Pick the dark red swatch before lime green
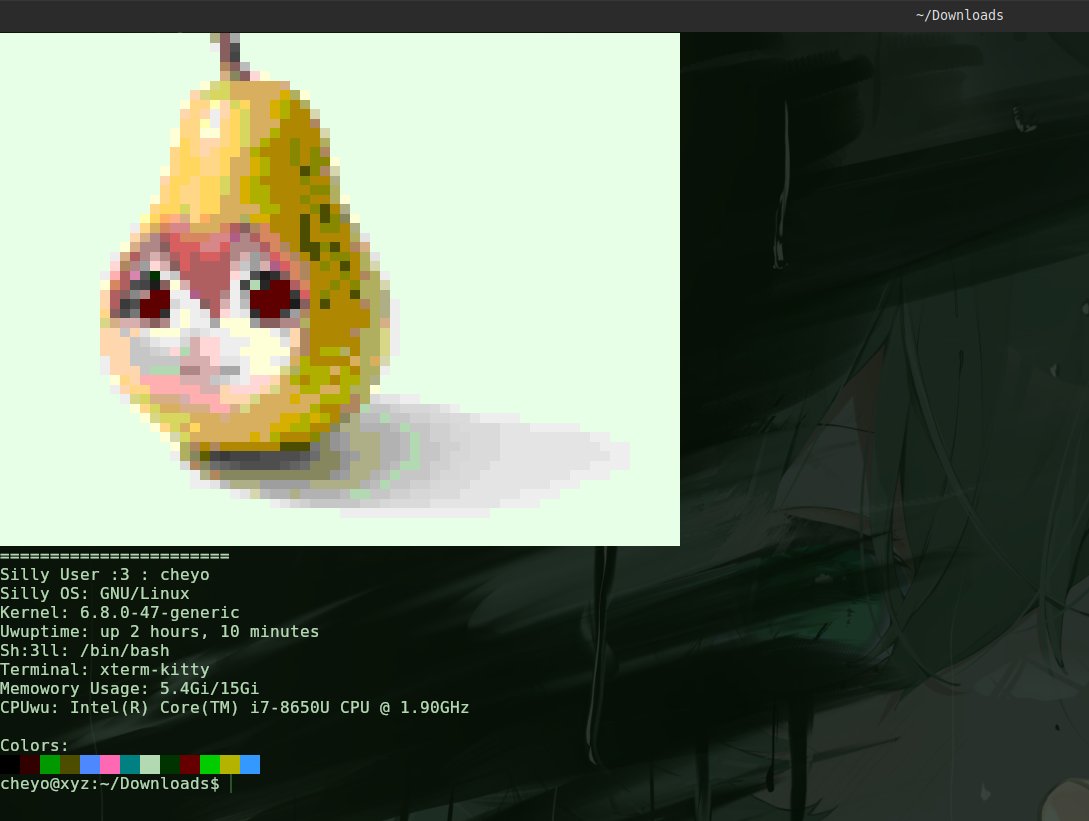The height and width of the screenshot is (821, 1089). coord(190,765)
